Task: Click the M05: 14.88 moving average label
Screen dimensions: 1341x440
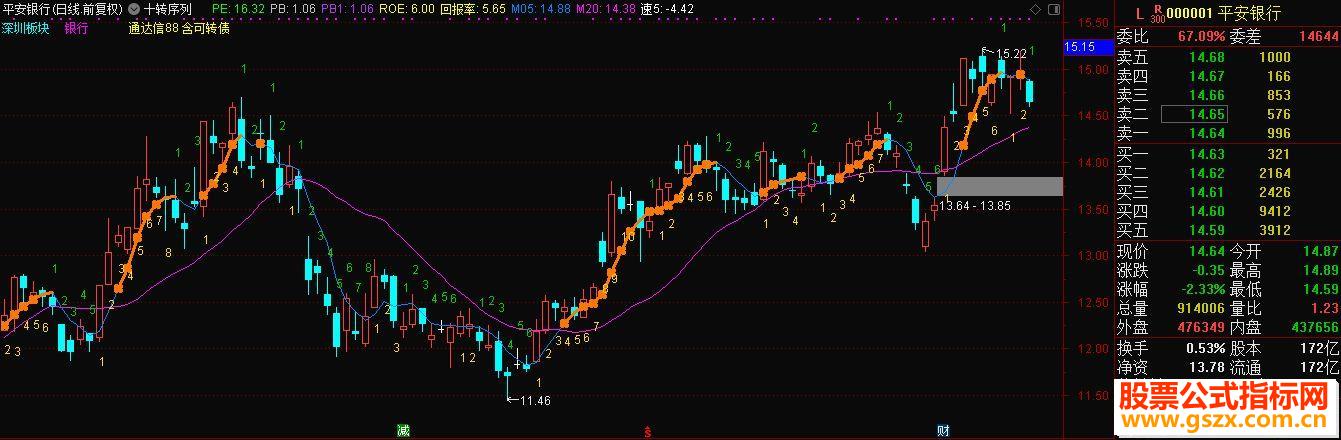Action: click(540, 8)
